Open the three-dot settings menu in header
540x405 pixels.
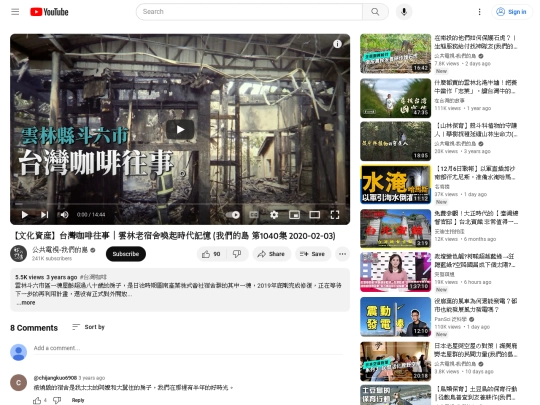(479, 12)
